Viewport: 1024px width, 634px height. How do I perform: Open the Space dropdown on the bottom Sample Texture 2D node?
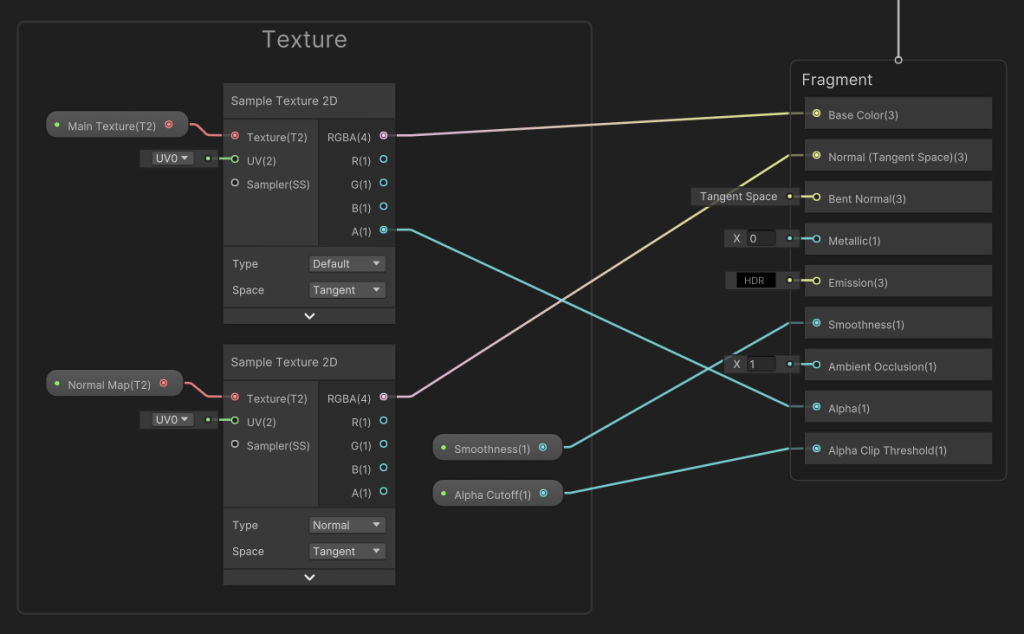pos(347,551)
